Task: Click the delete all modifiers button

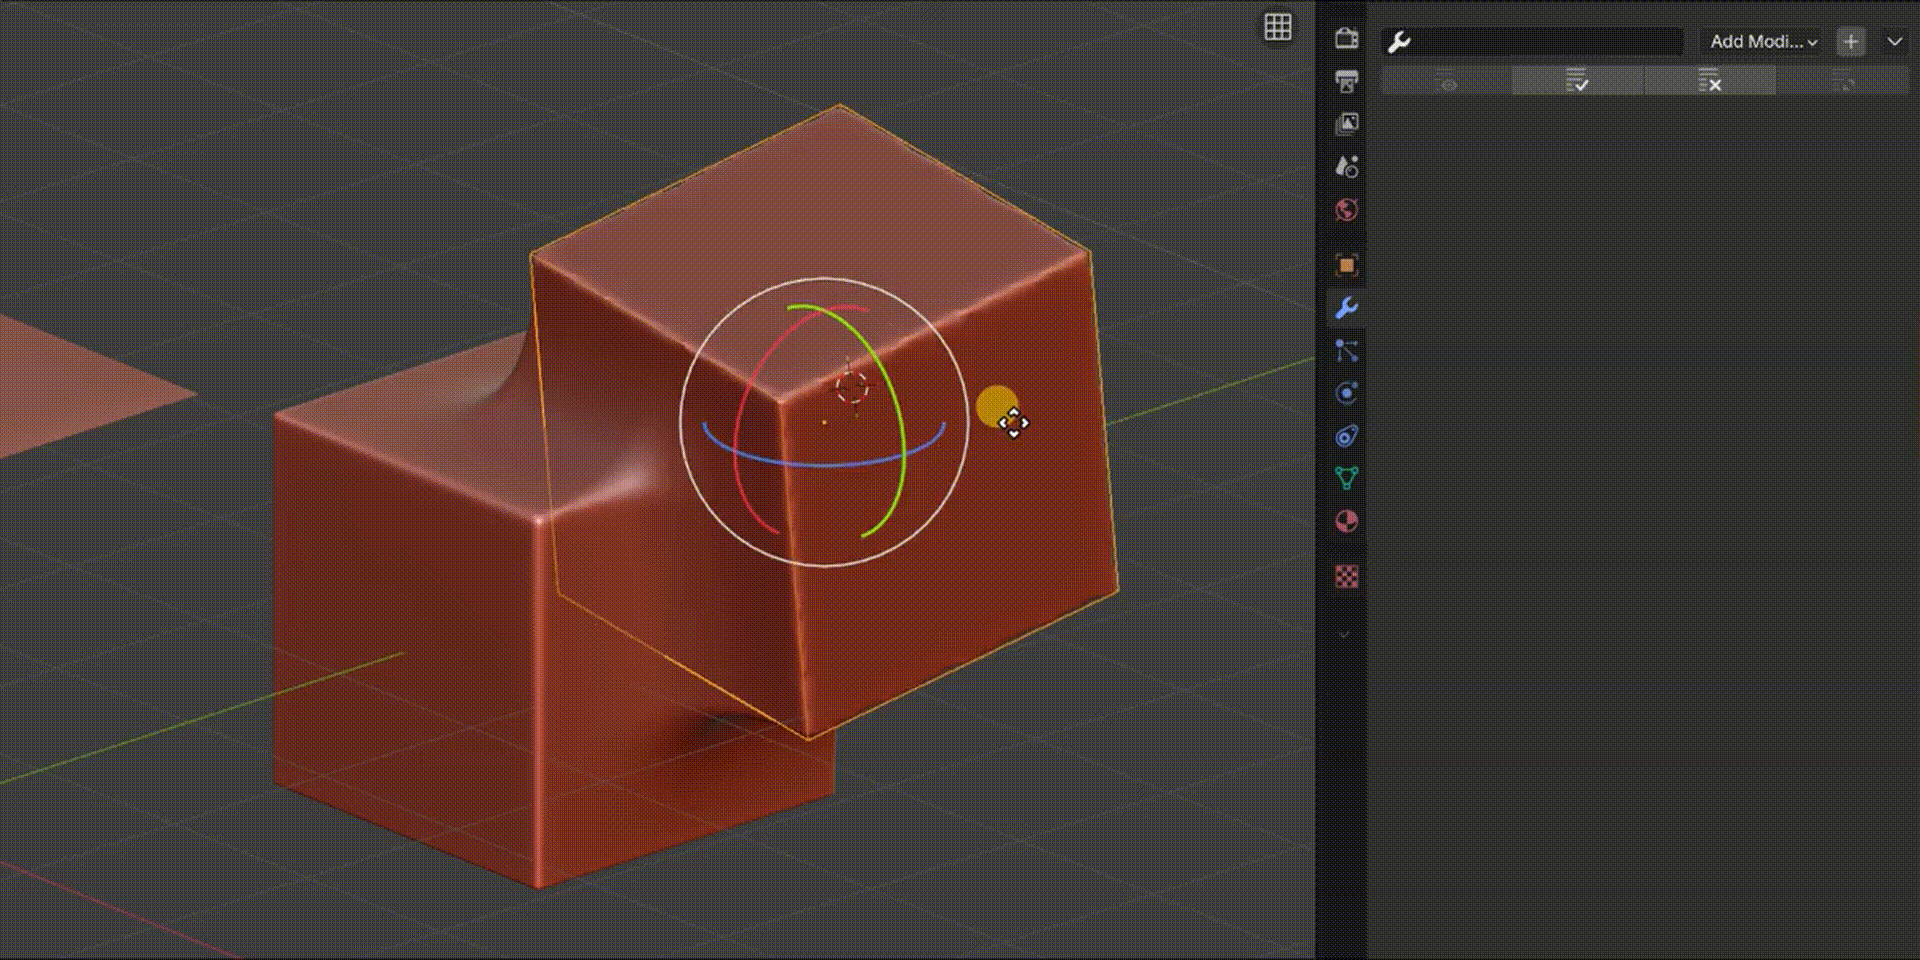Action: coord(1709,81)
